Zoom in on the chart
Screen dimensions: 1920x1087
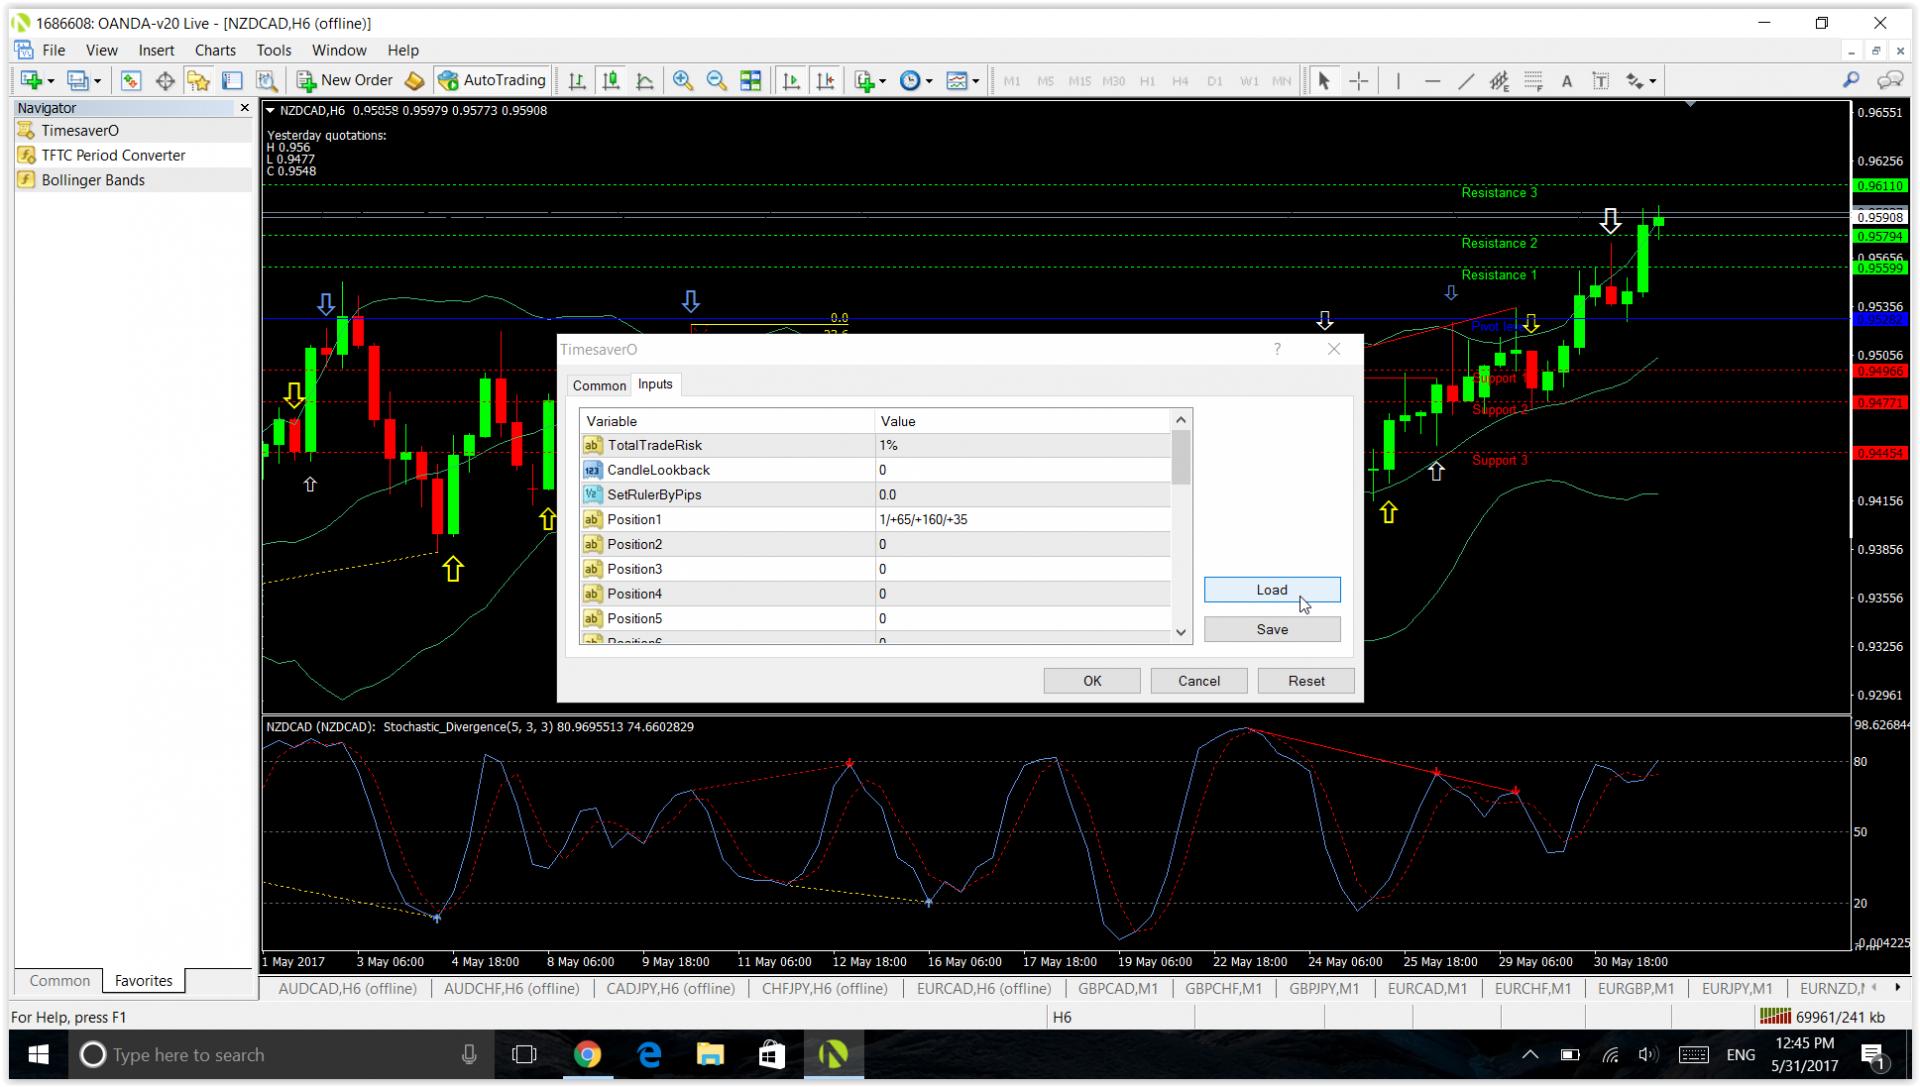click(683, 81)
